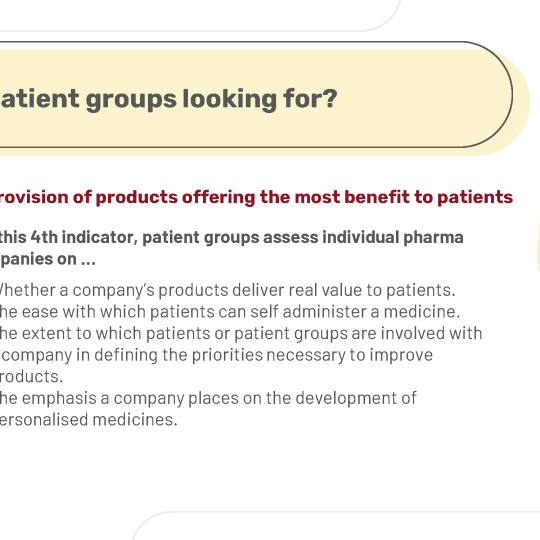Click the rounded outline shape at the bottom
540x540 pixels.
(336, 526)
